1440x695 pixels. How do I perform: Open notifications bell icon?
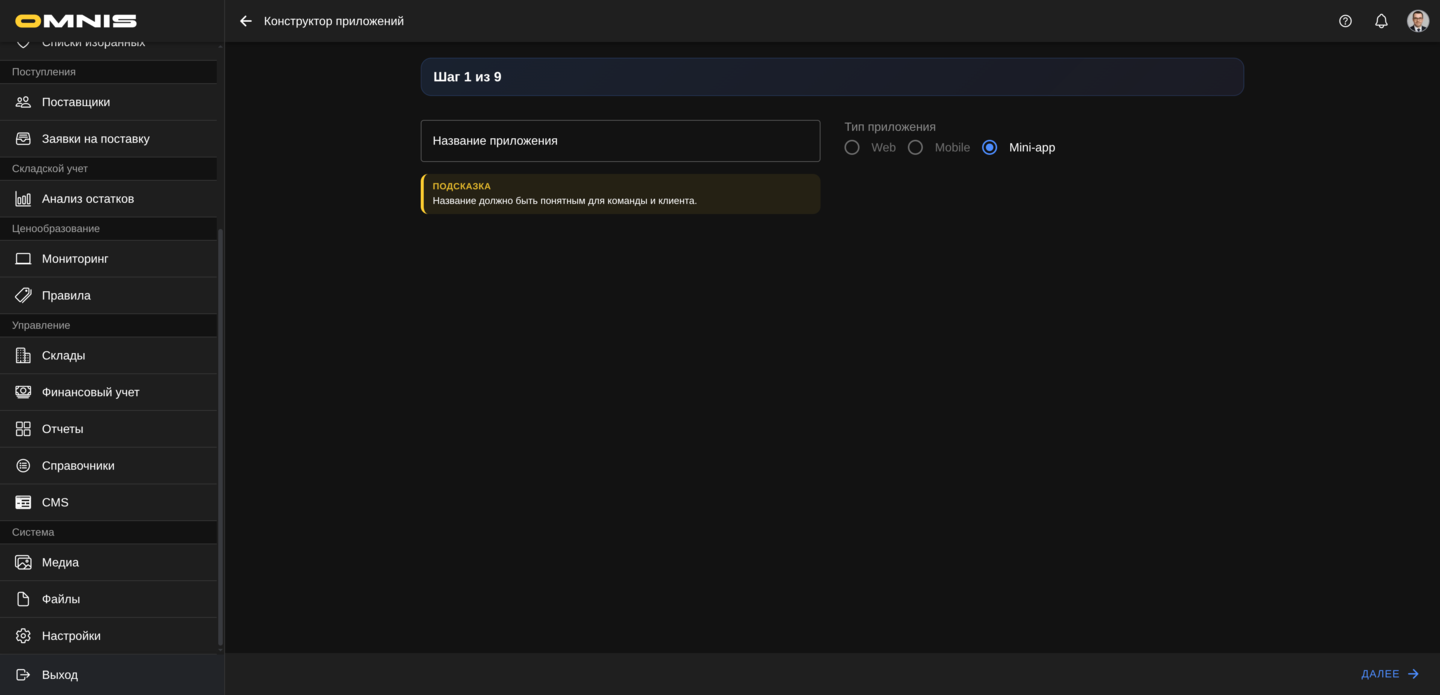(1381, 21)
